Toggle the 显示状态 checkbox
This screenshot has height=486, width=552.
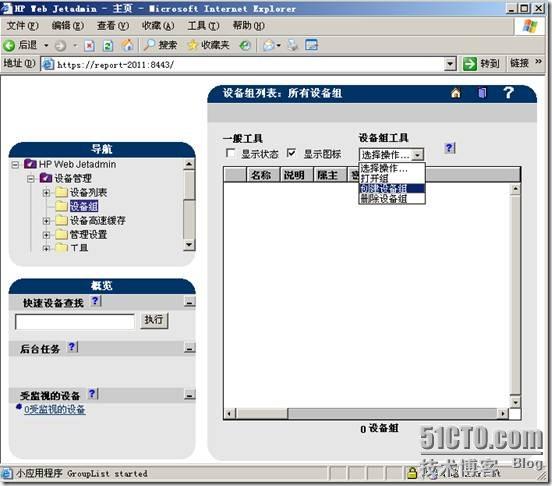pyautogui.click(x=230, y=153)
